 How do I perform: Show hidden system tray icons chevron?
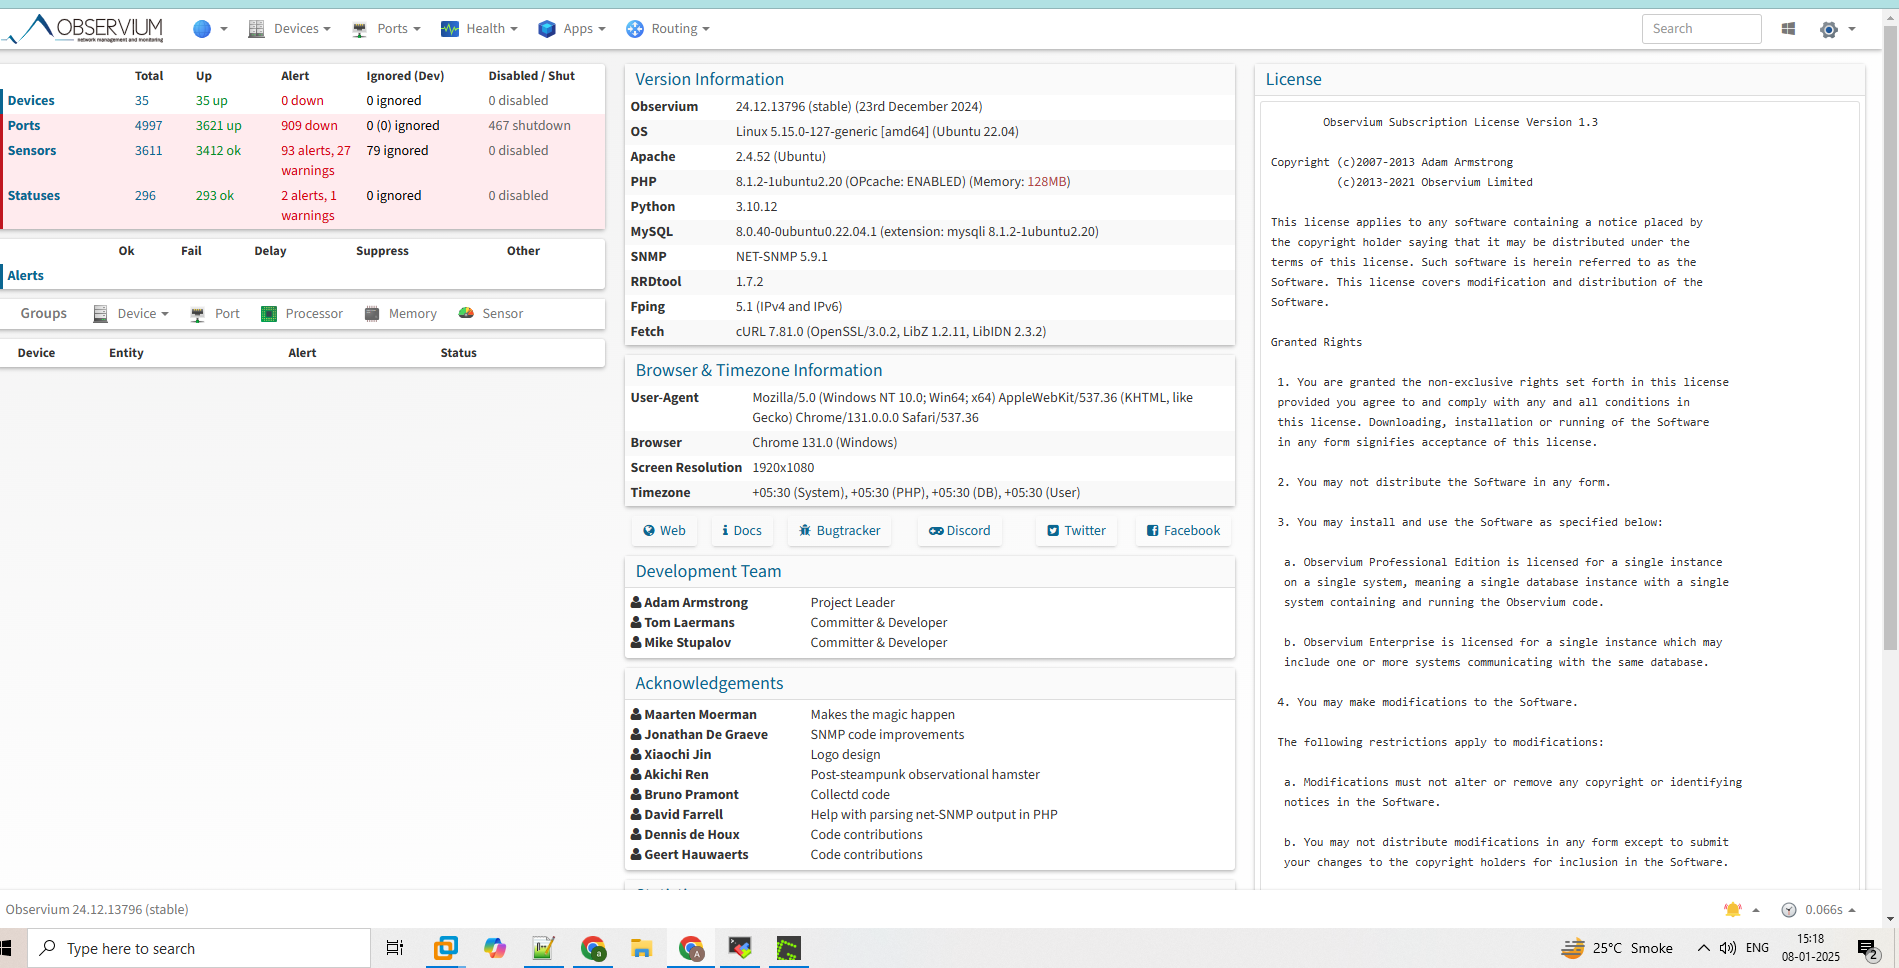[1703, 948]
